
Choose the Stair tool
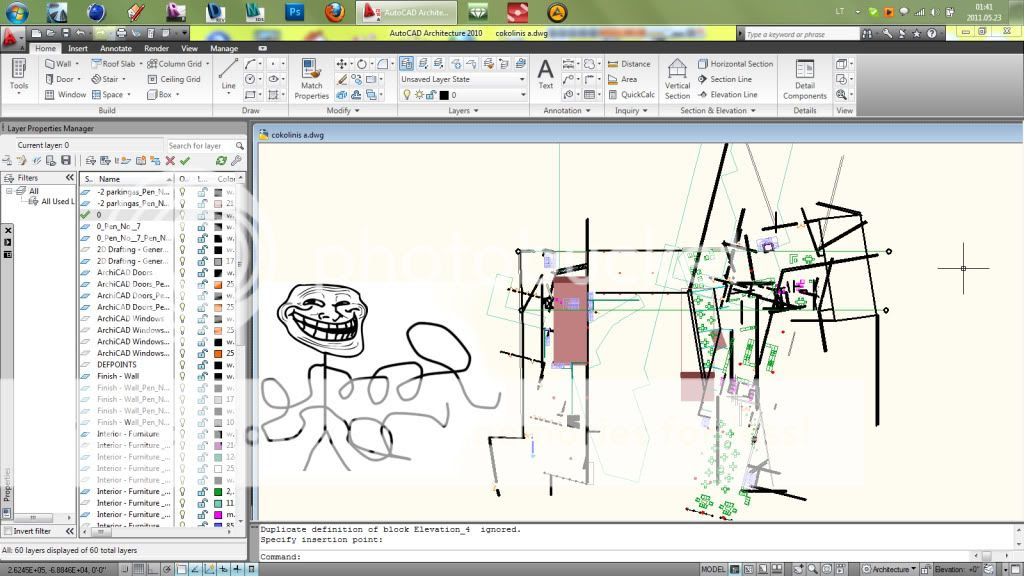[x=108, y=79]
